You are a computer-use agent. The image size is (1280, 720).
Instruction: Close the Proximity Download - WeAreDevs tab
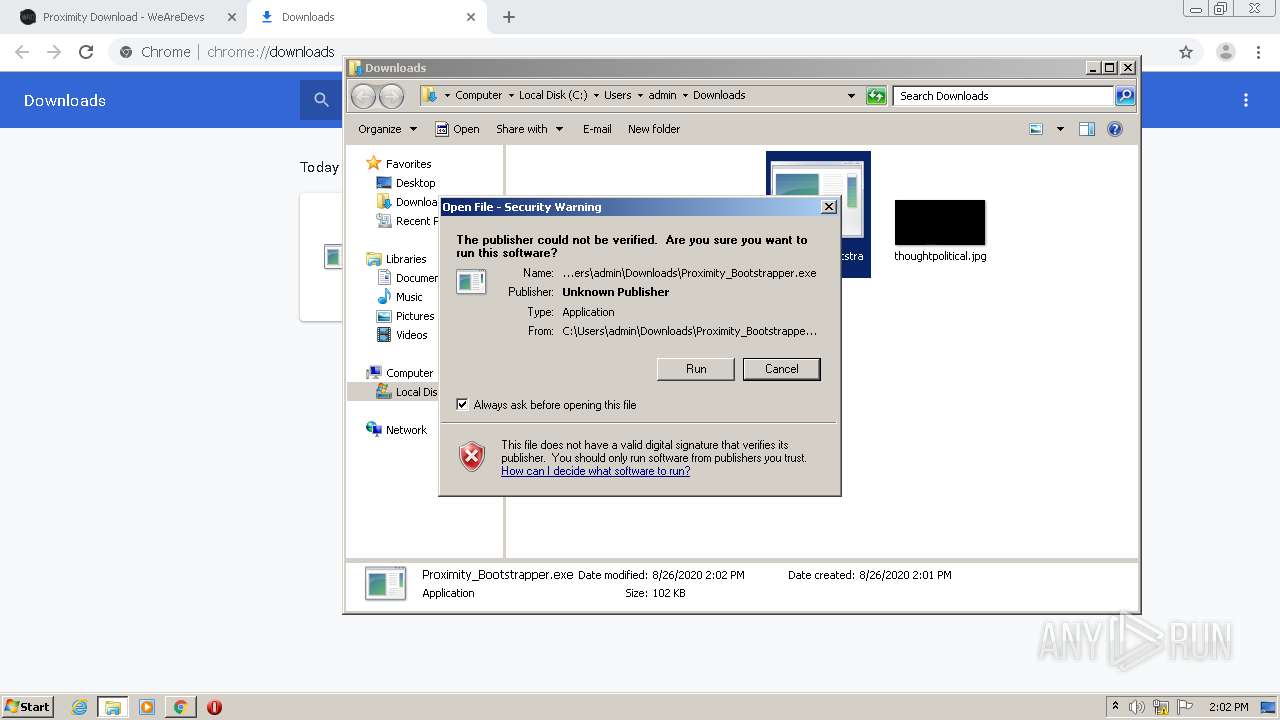click(231, 17)
